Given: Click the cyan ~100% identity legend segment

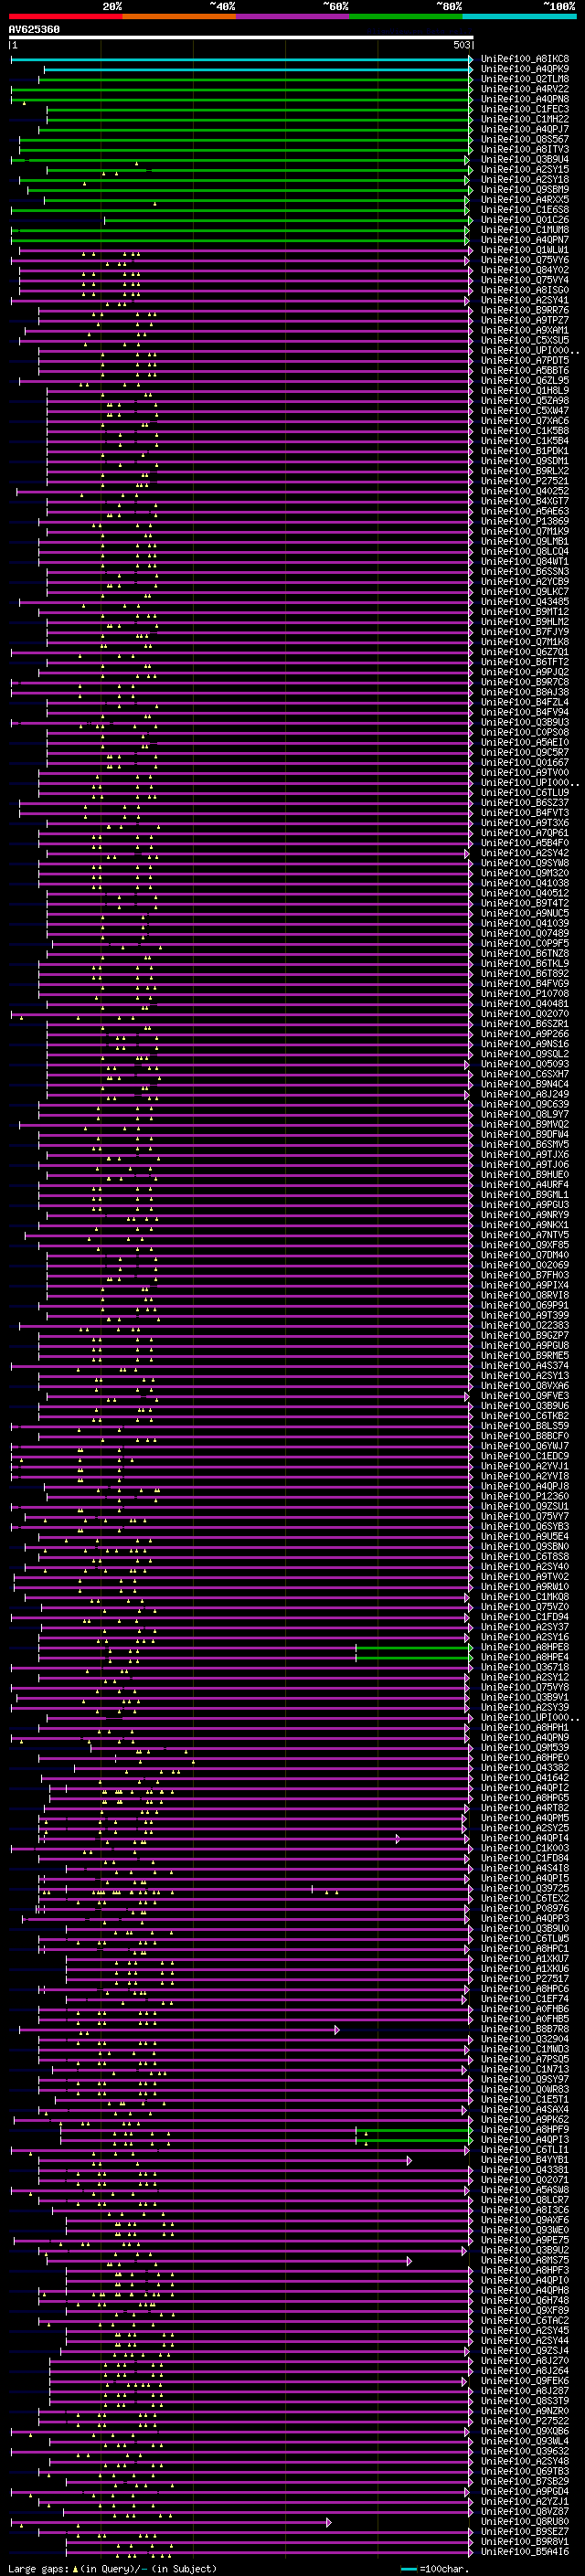Looking at the screenshot, I should (x=519, y=16).
